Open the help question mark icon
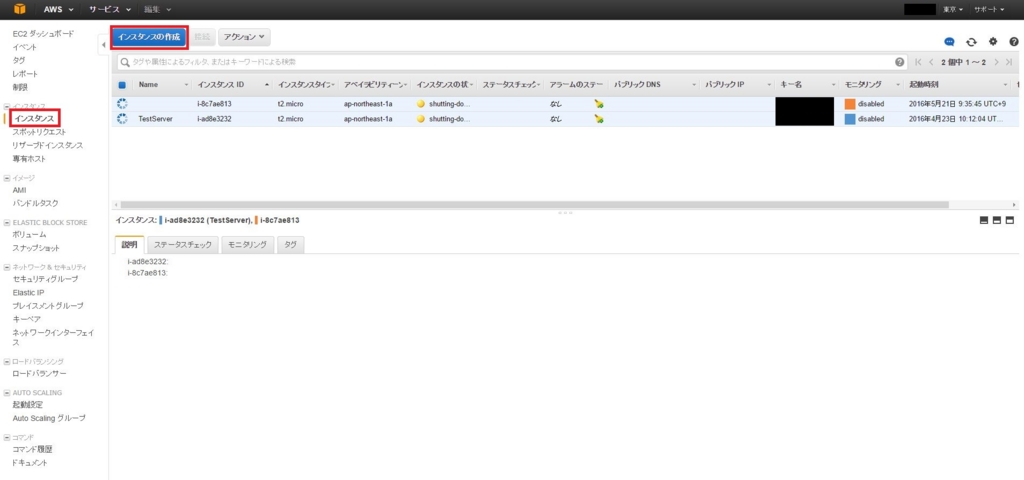 pos(1014,41)
